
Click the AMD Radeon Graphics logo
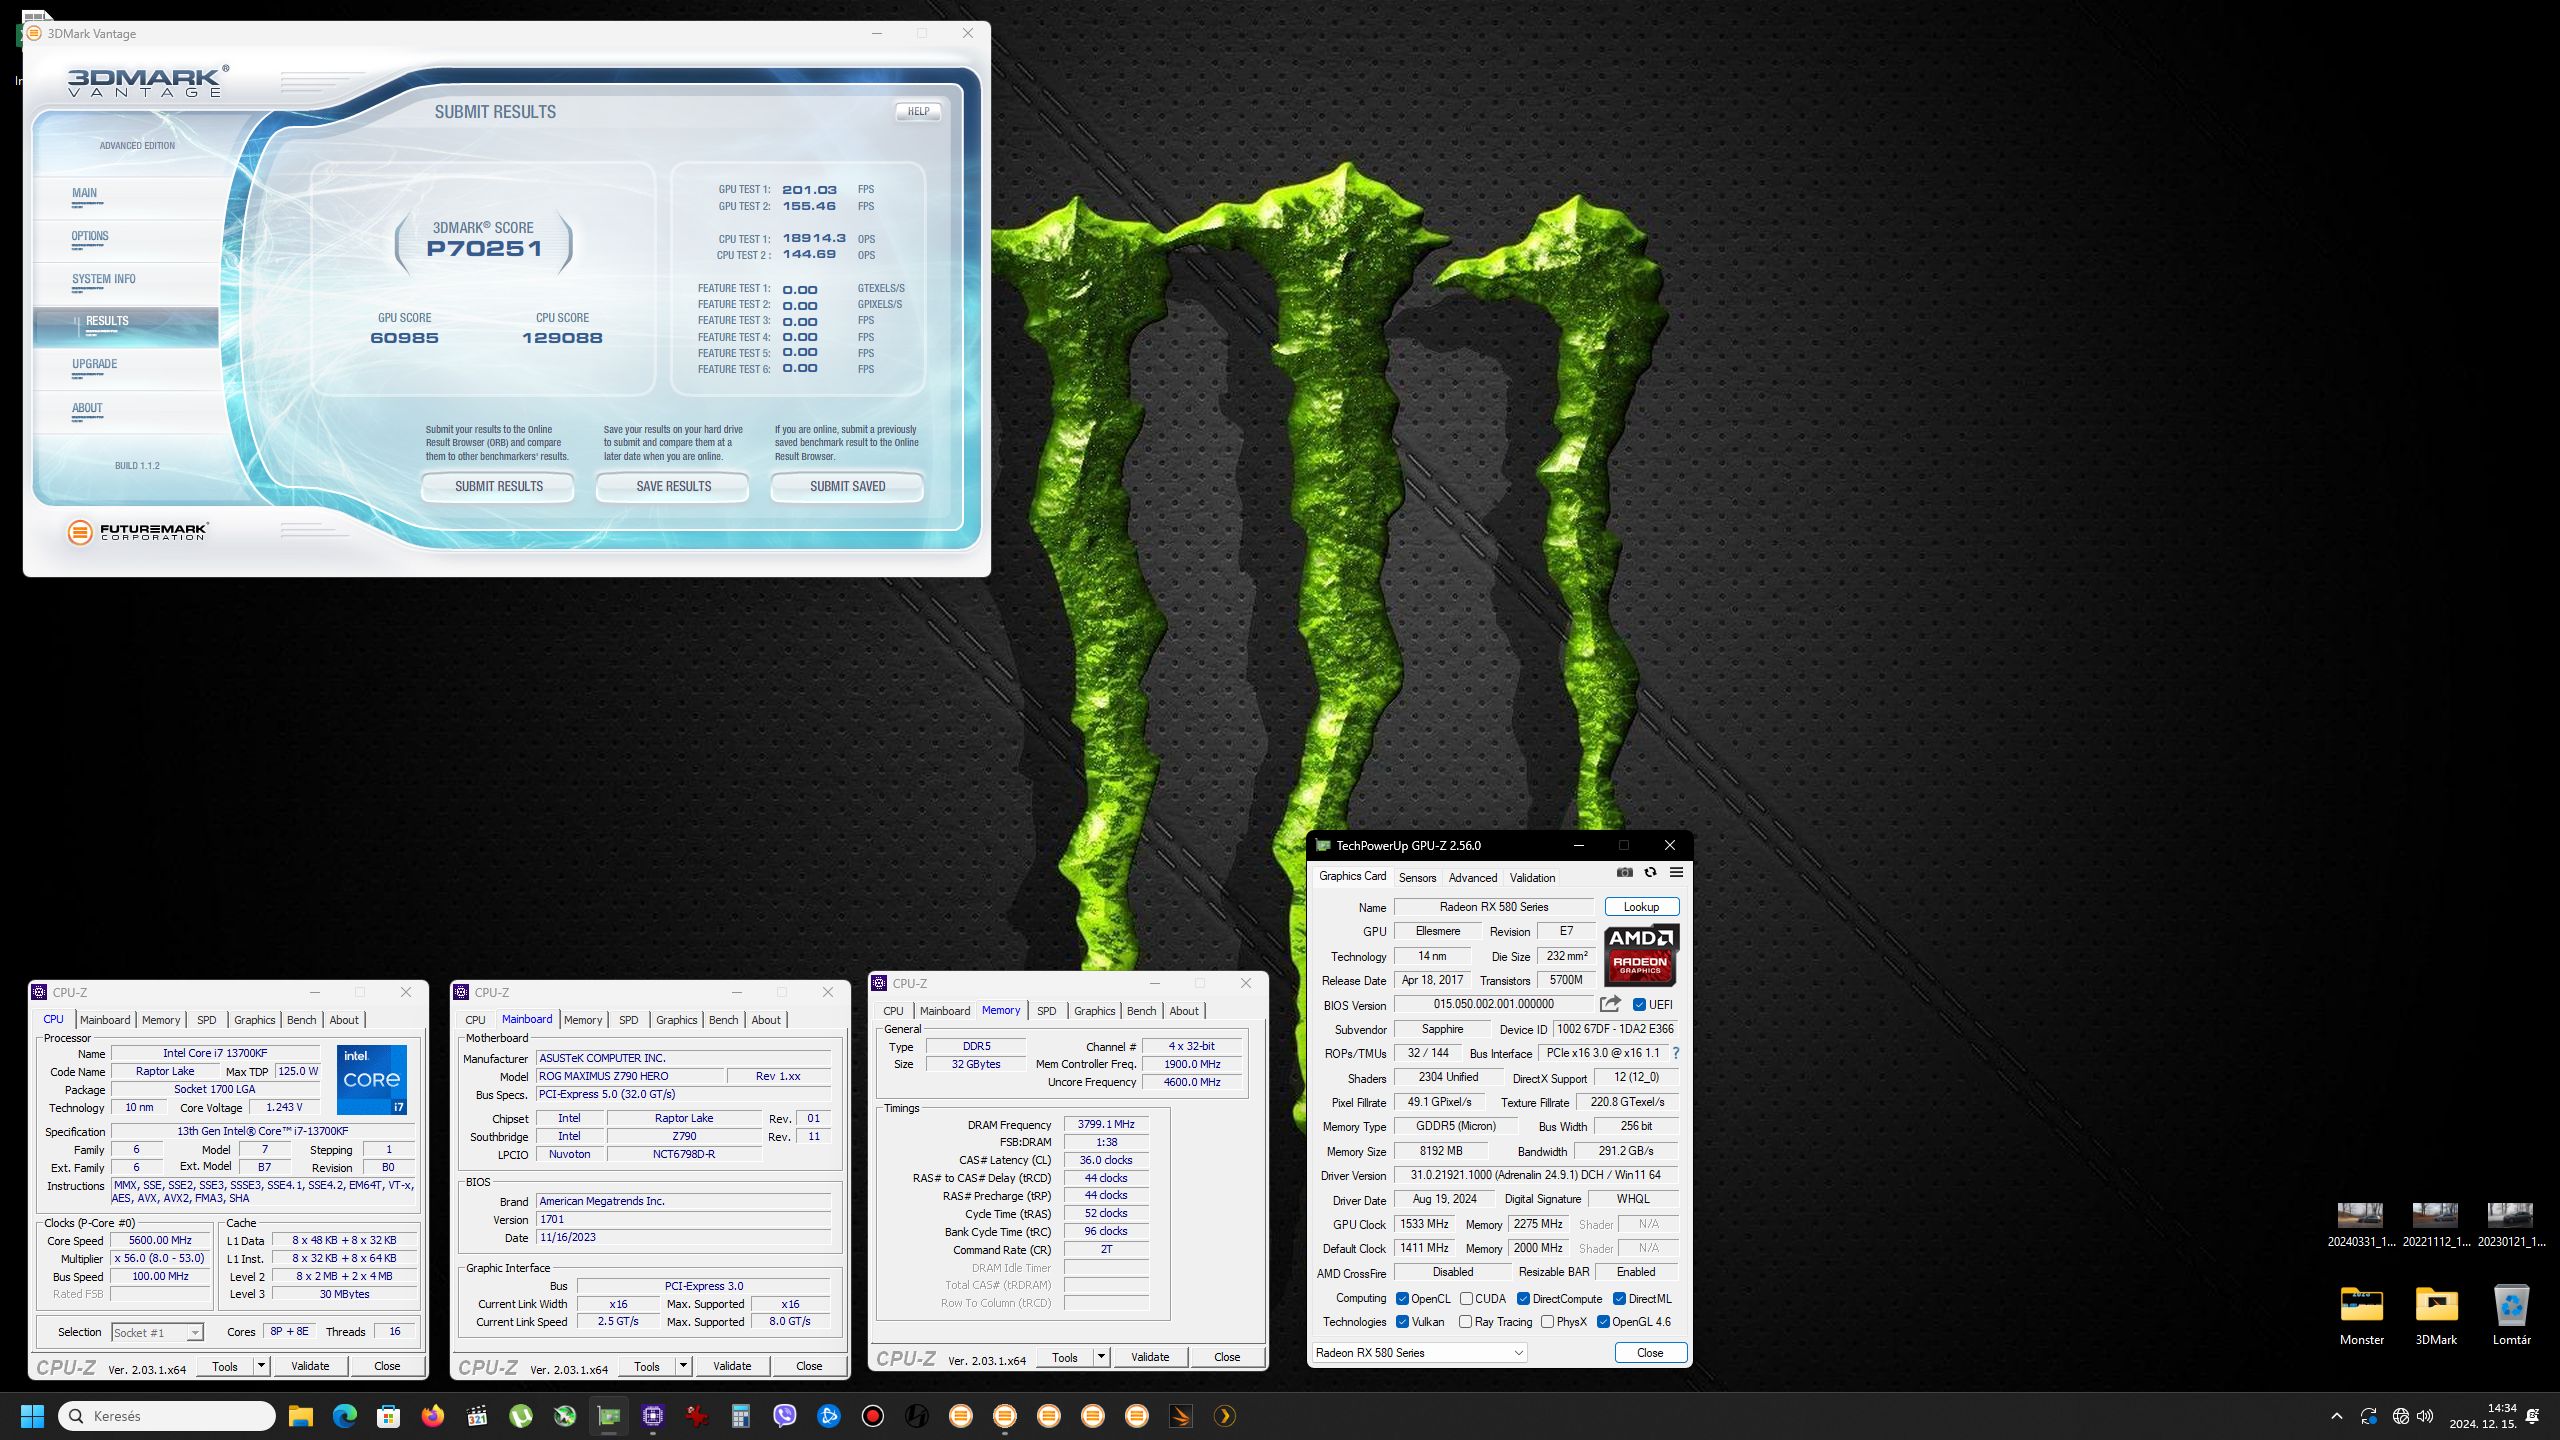(1641, 956)
